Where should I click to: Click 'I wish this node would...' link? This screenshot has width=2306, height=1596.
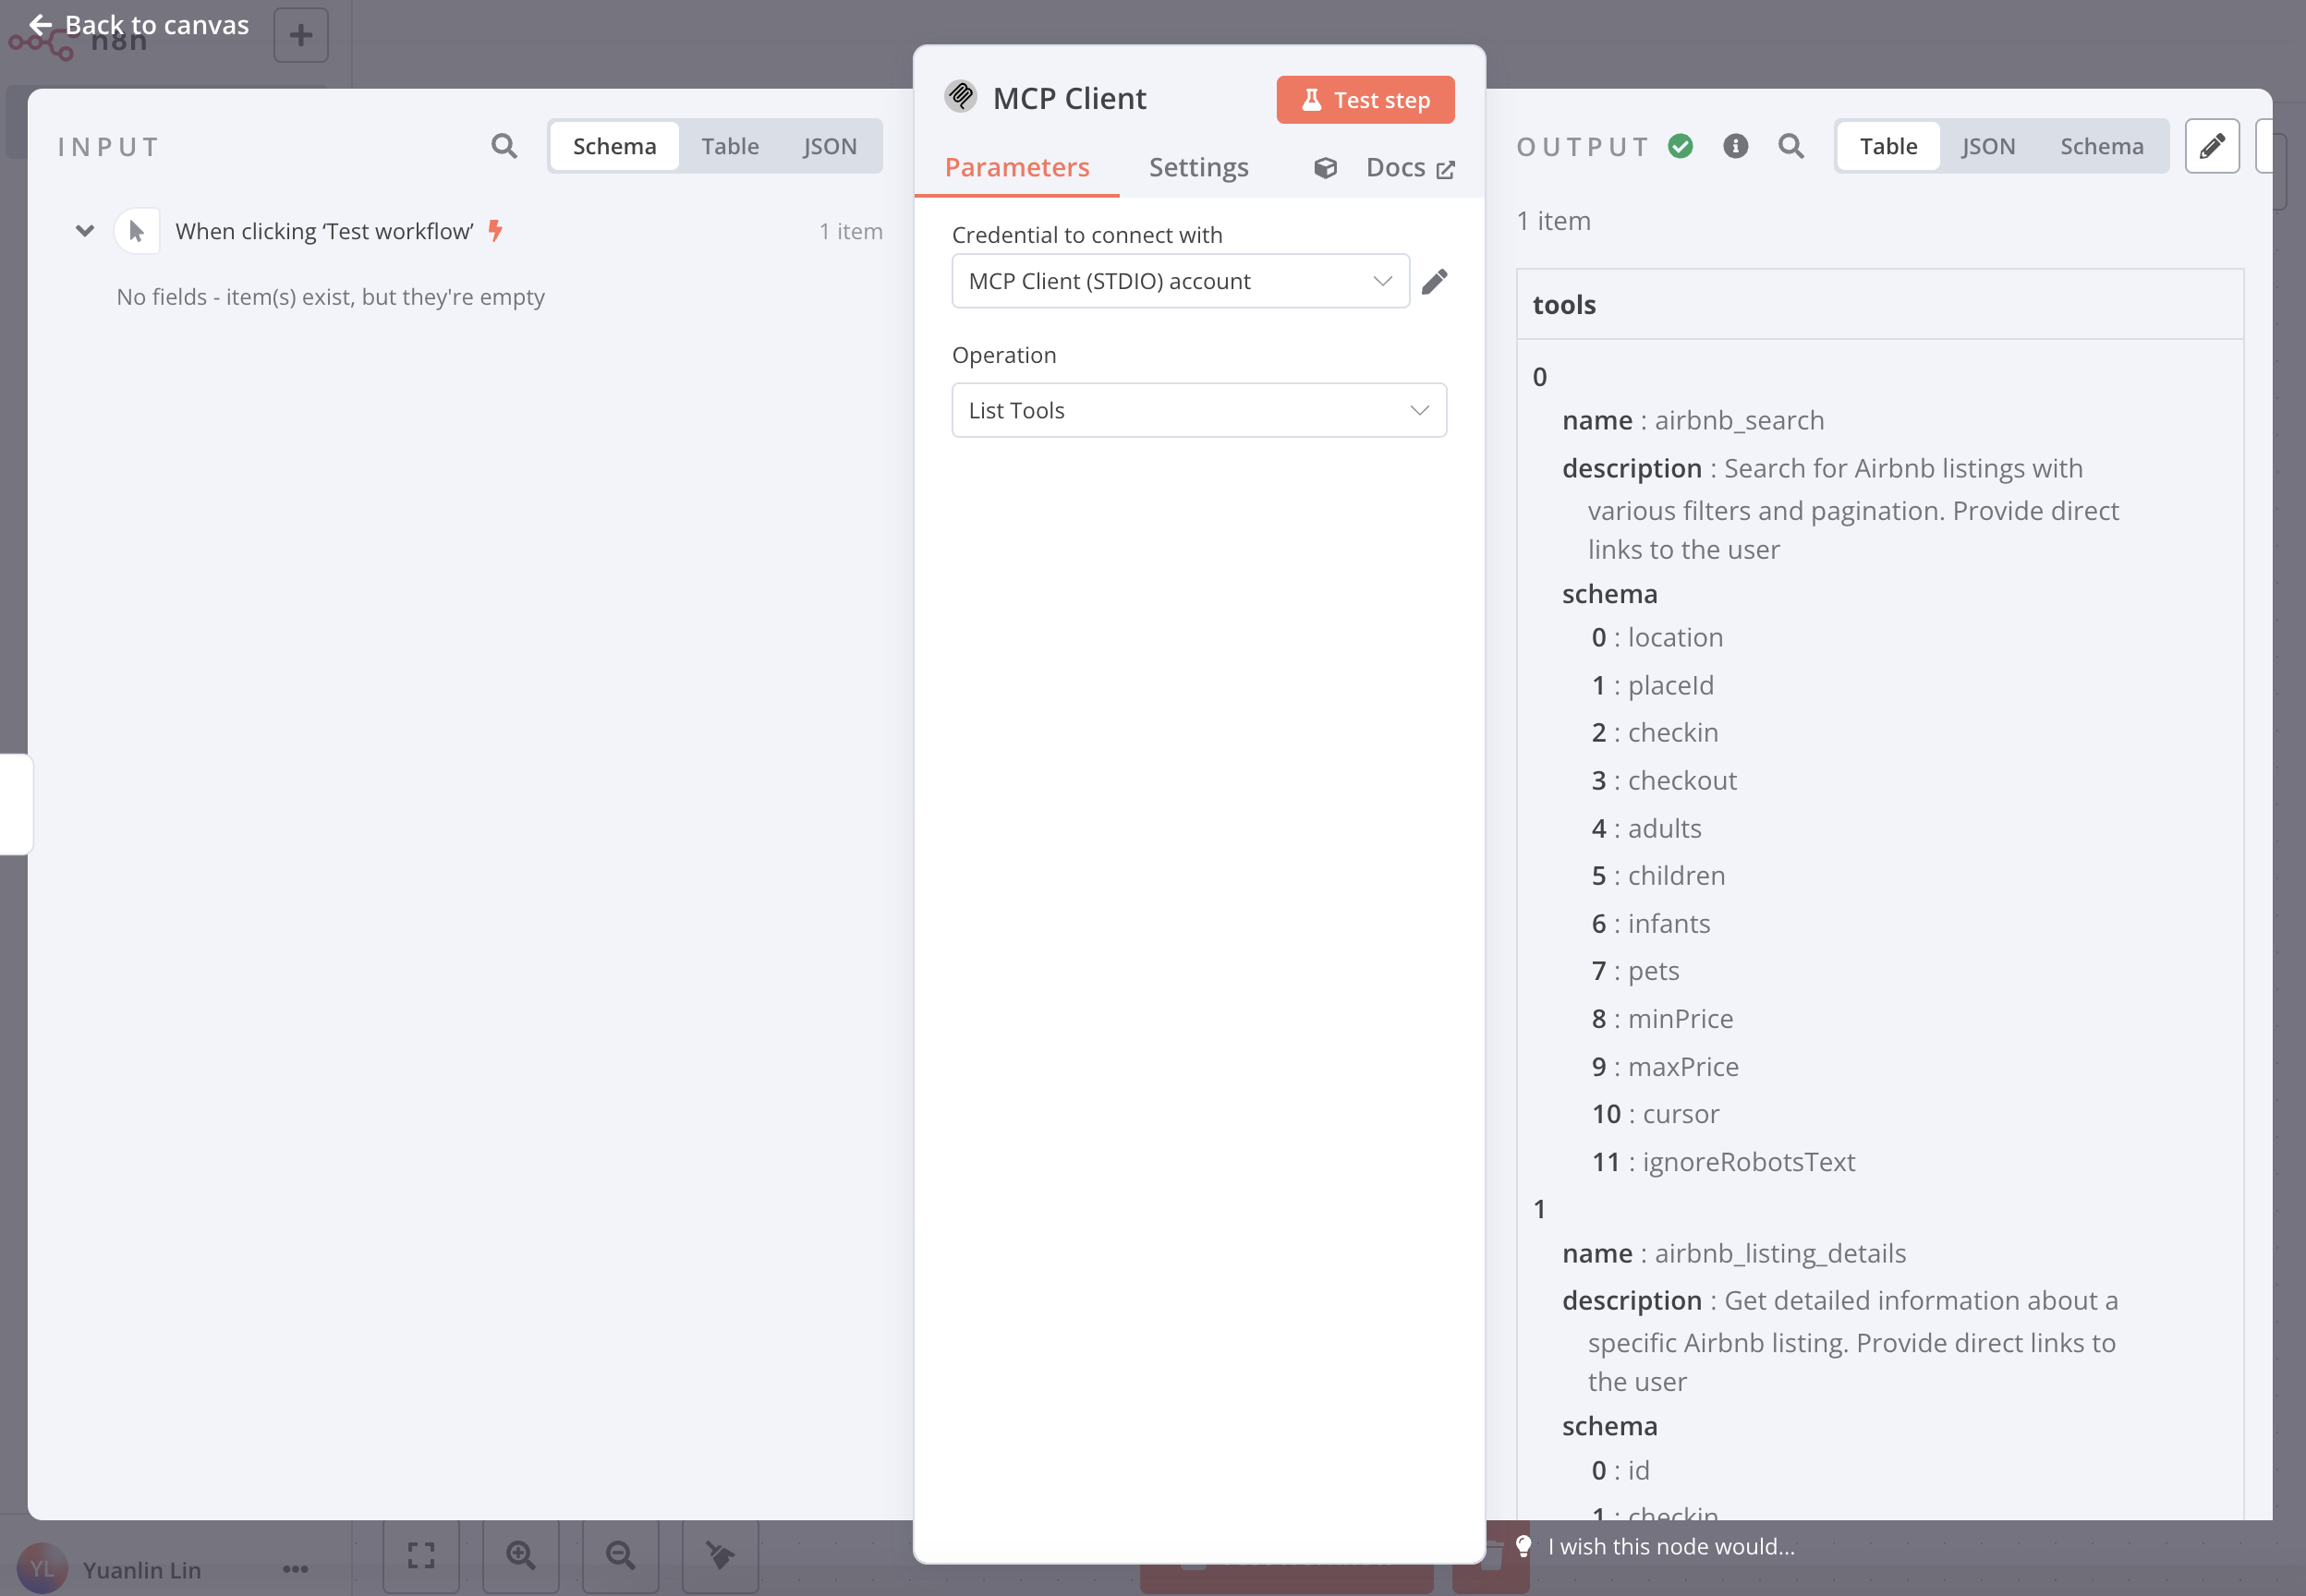click(1671, 1546)
